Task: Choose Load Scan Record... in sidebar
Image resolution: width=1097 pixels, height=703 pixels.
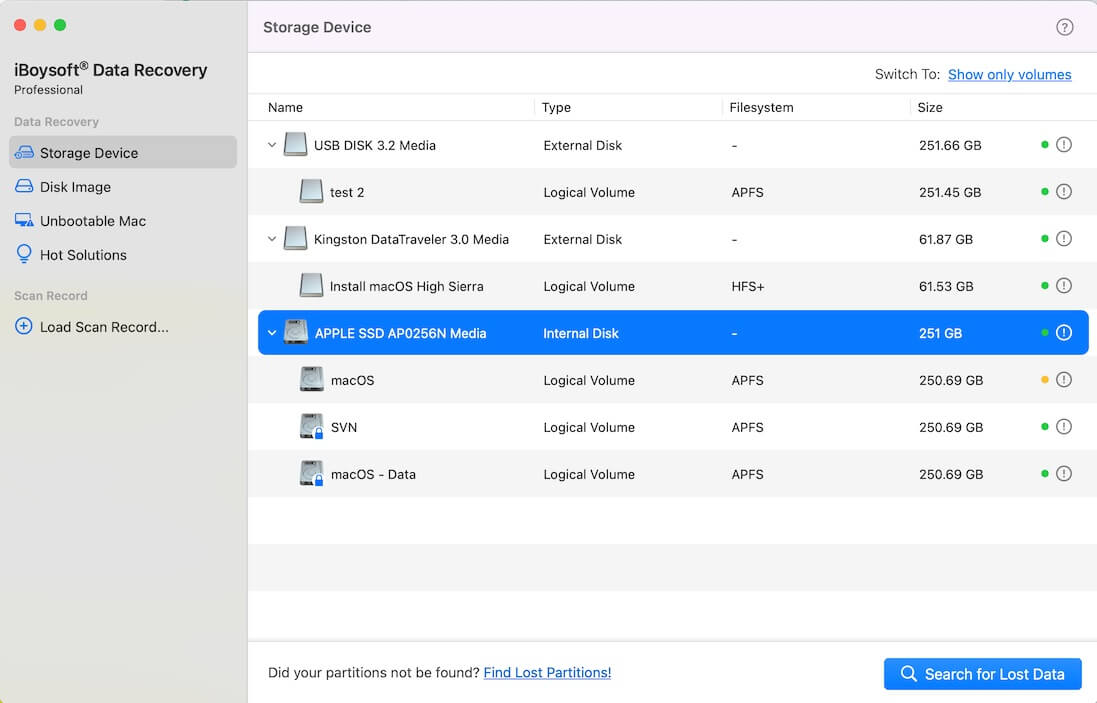Action: [x=104, y=327]
